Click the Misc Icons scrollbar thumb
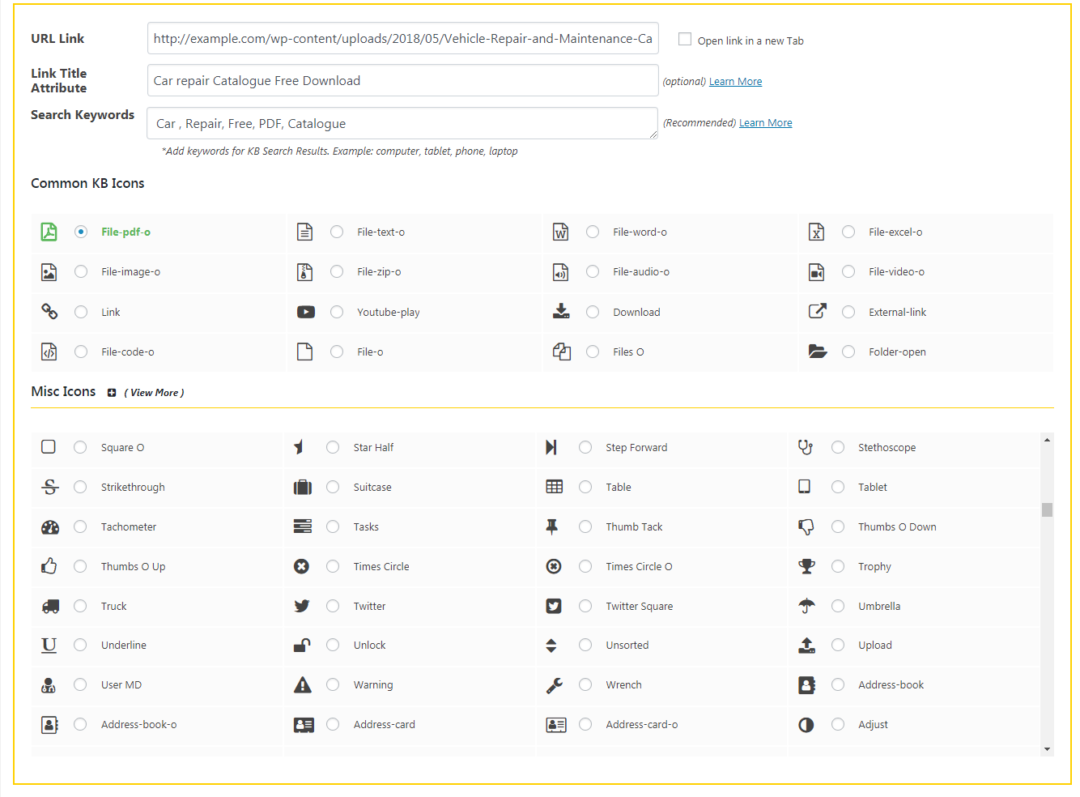Image resolution: width=1080 pixels, height=797 pixels. click(1047, 510)
